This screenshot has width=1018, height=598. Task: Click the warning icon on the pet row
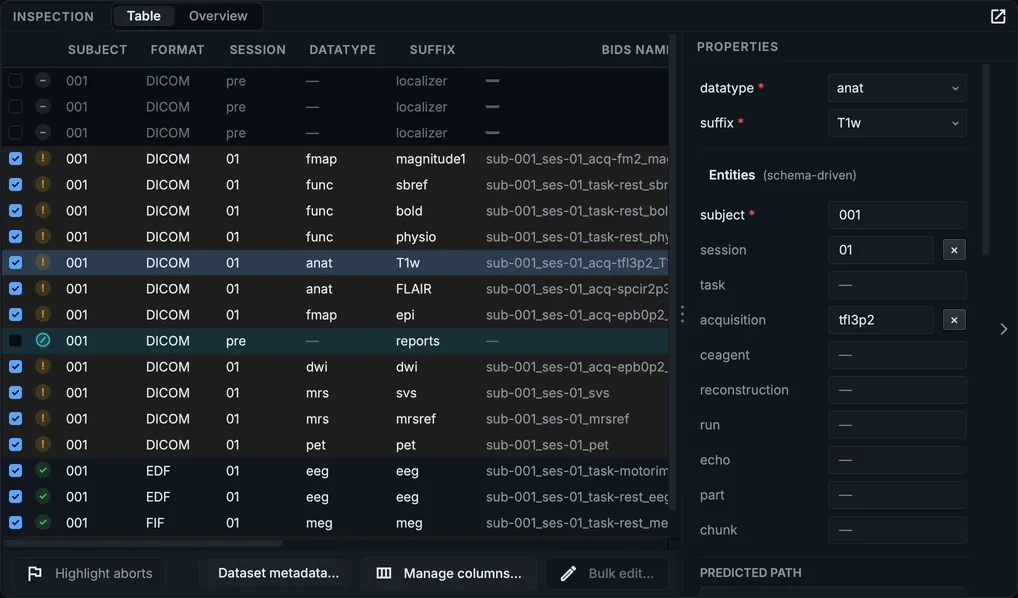pyautogui.click(x=43, y=444)
